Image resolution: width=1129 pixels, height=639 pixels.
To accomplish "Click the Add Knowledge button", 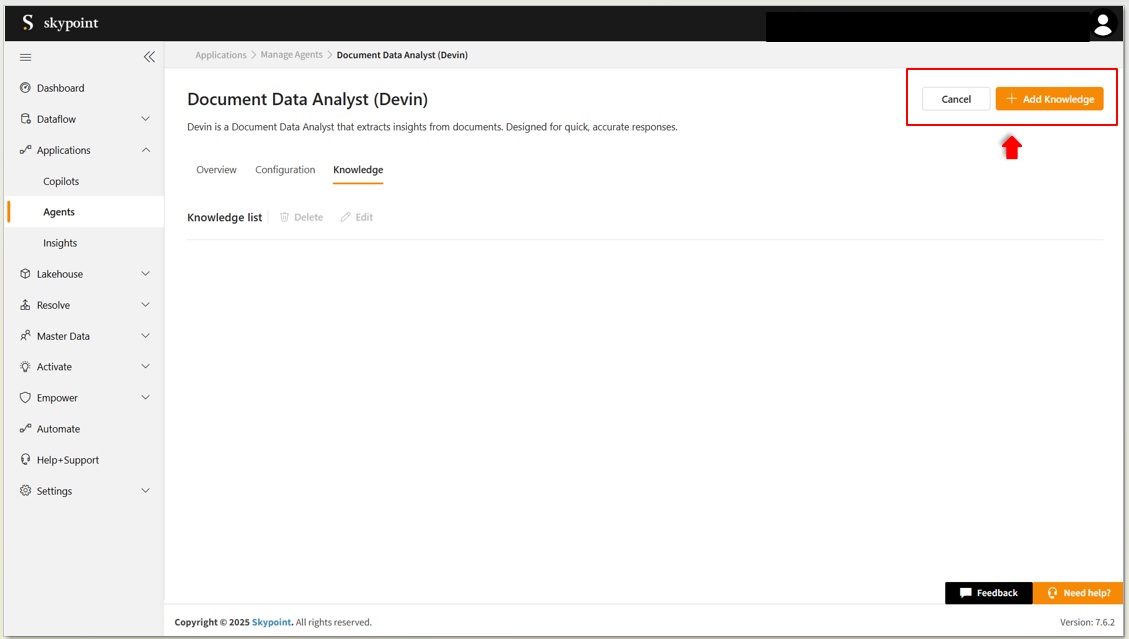I will click(1049, 99).
